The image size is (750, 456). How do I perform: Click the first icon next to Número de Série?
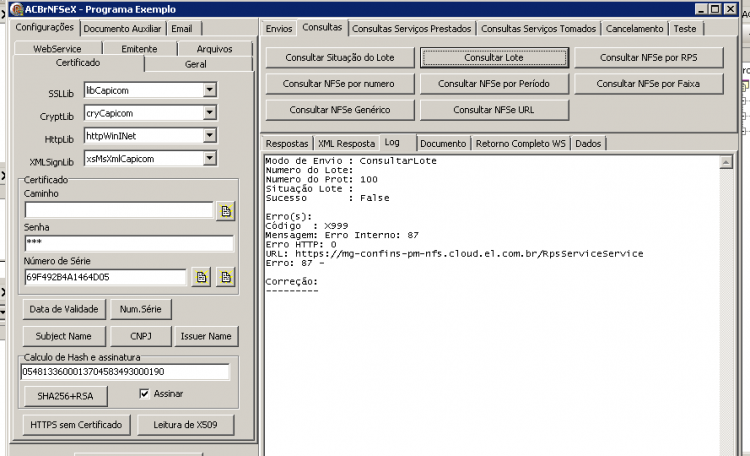(x=201, y=277)
